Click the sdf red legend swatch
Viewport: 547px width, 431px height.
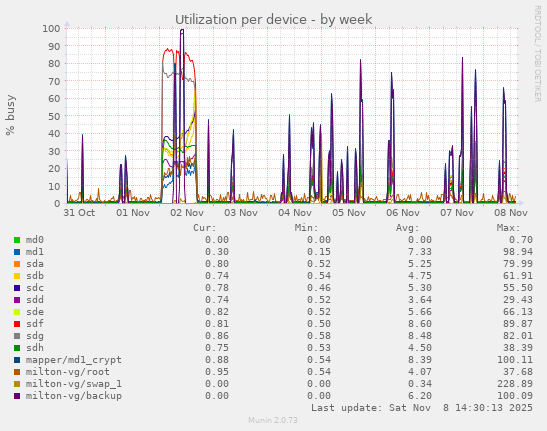(17, 324)
